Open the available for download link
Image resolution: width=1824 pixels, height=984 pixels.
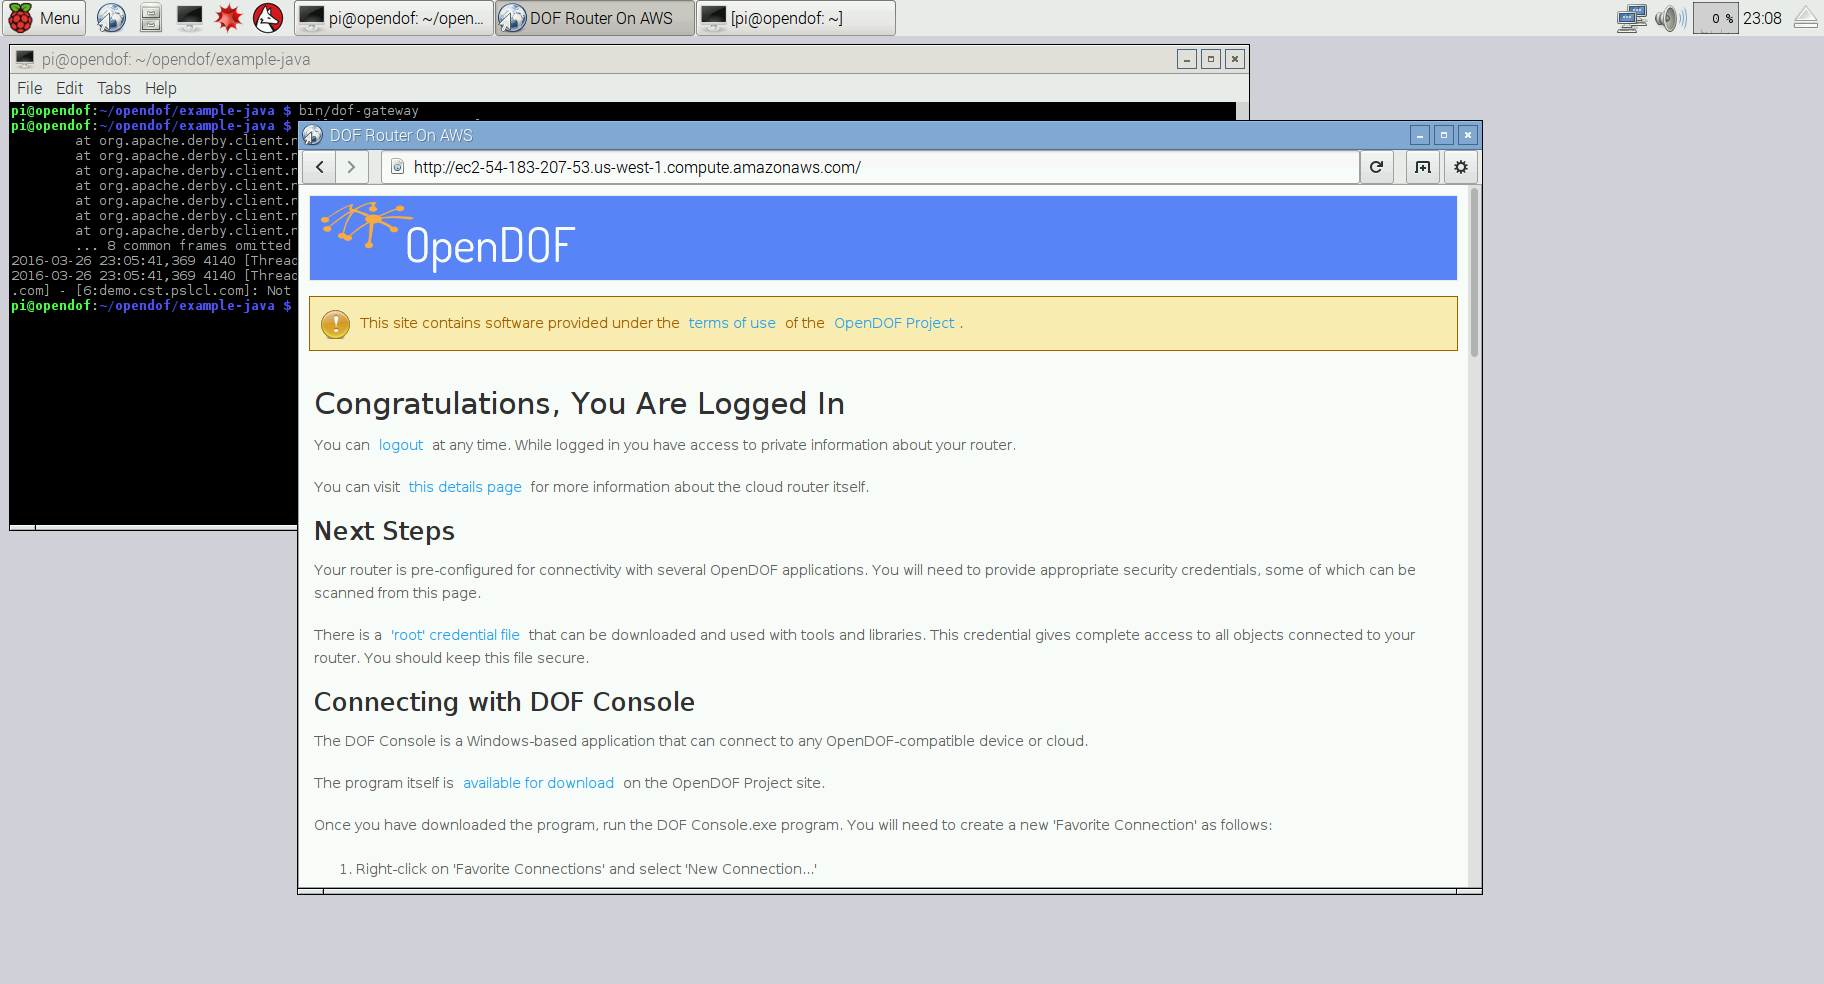point(538,783)
